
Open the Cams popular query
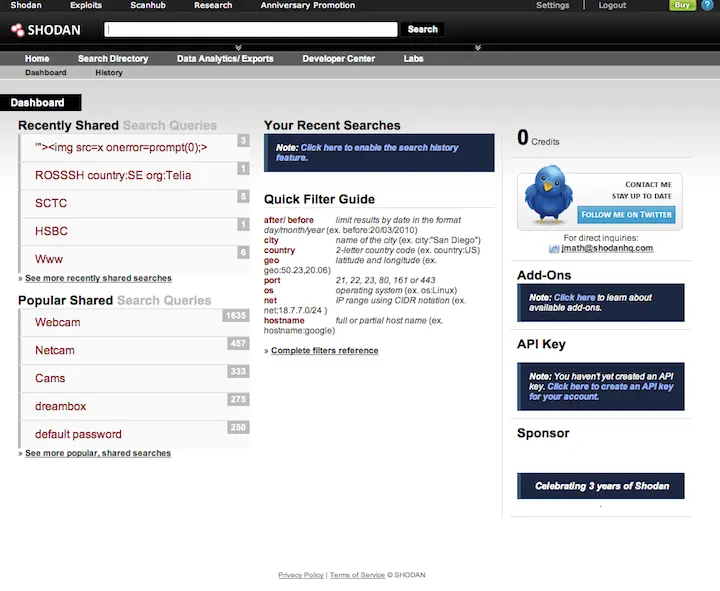tap(50, 378)
